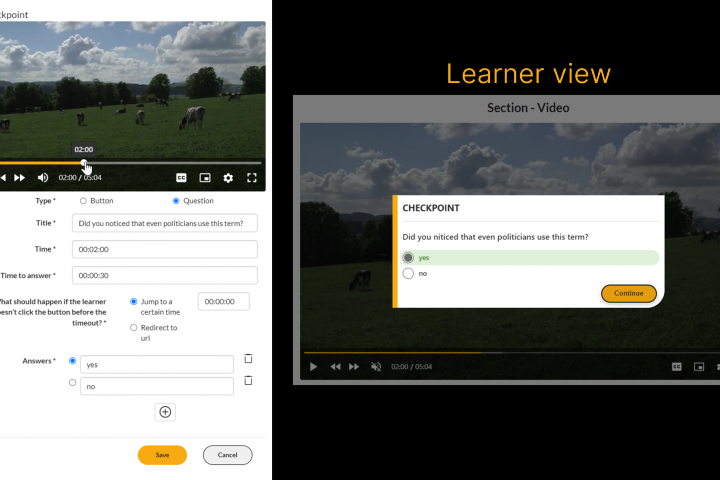
Task: Toggle closed captions in editor video
Action: [181, 178]
